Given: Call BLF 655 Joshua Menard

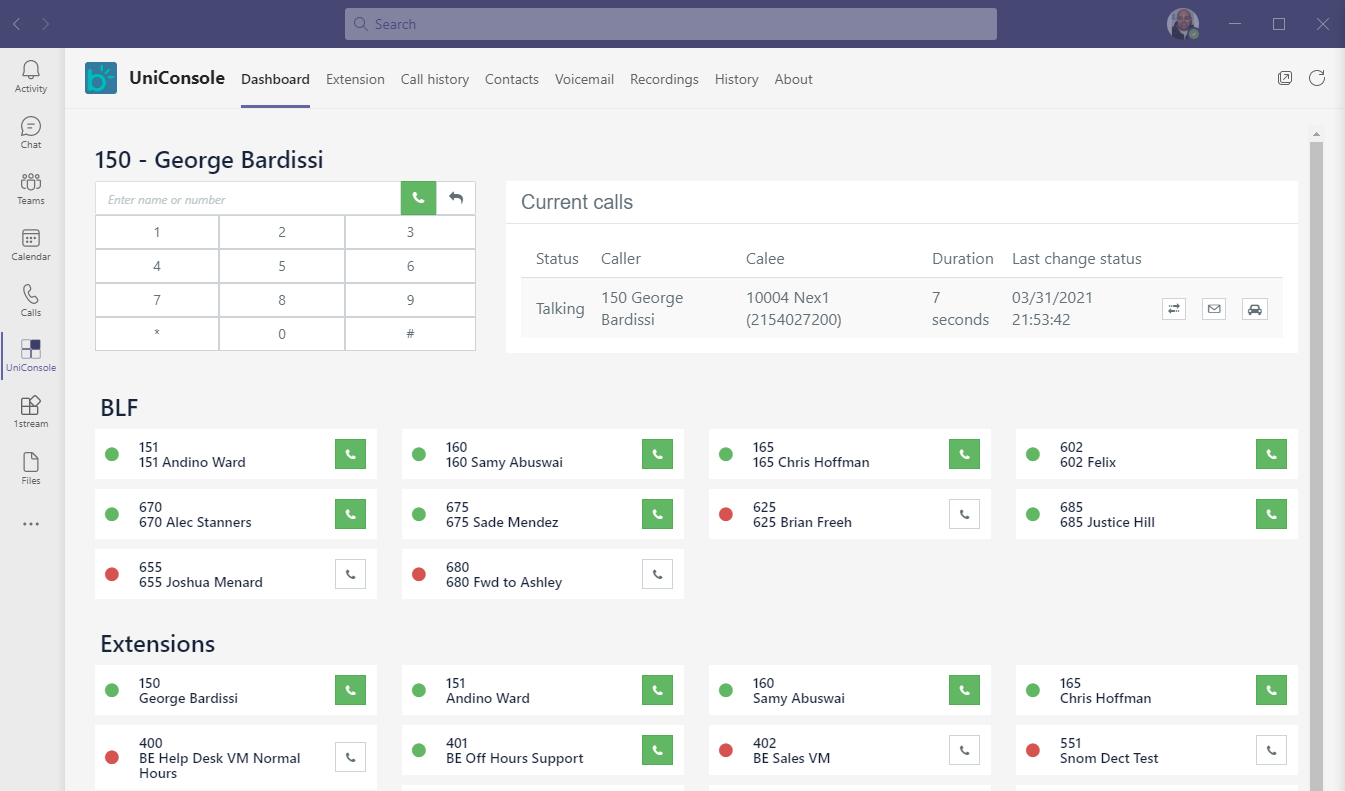Looking at the screenshot, I should [x=350, y=574].
